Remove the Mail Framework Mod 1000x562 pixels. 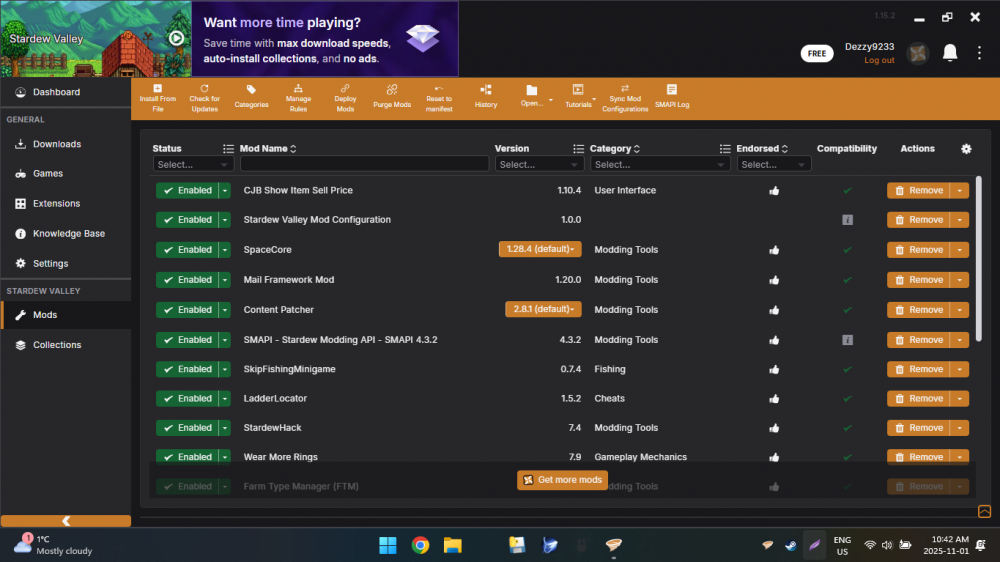pos(918,280)
